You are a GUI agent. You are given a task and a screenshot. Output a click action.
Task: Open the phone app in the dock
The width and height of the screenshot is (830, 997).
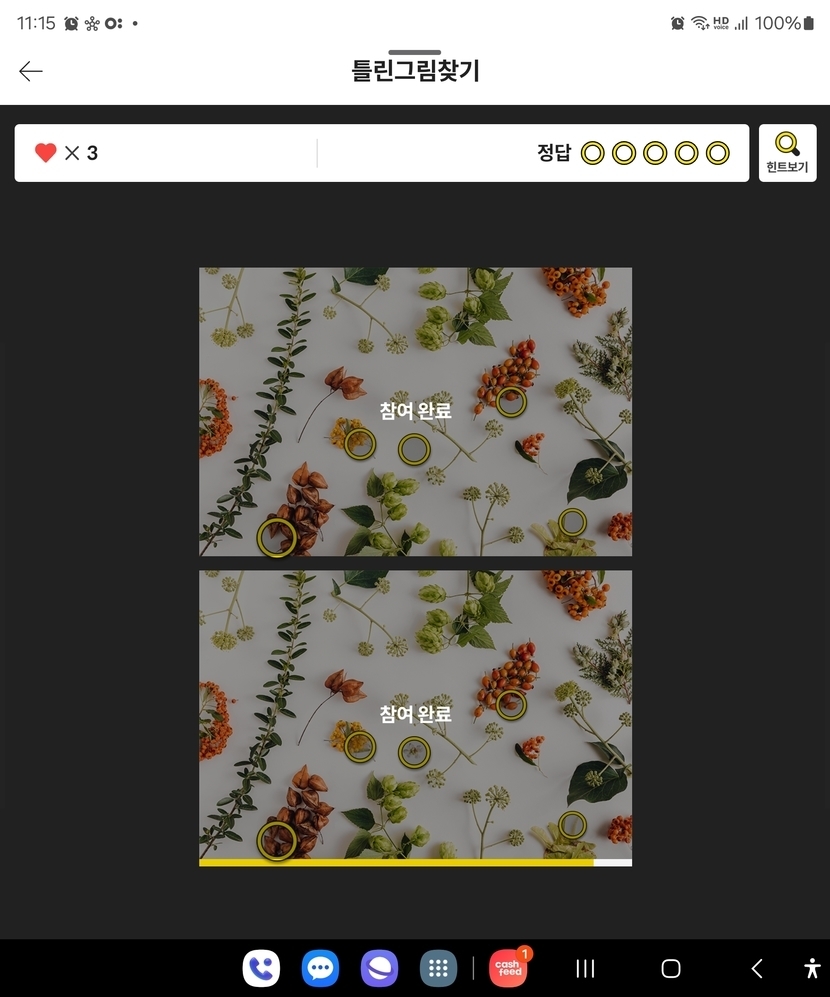[261, 968]
